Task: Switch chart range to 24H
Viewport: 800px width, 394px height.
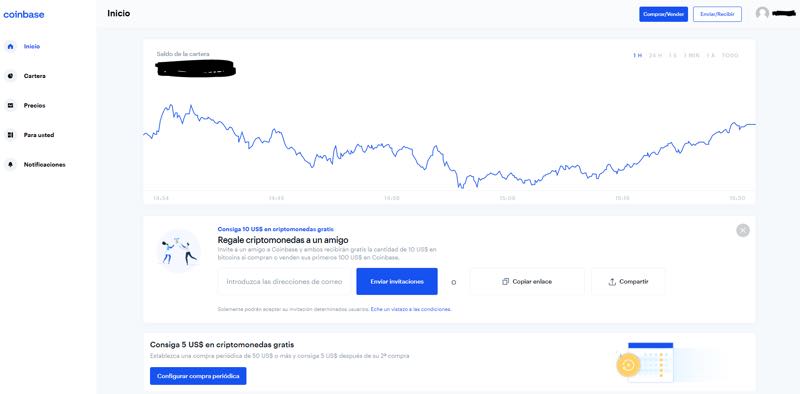Action: tap(655, 56)
